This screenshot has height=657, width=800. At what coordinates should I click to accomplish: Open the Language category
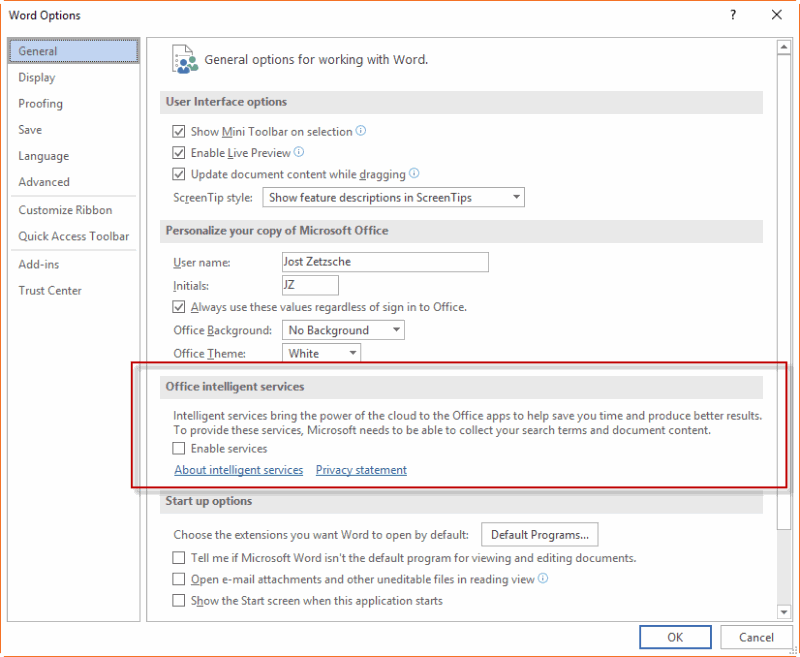click(x=43, y=156)
